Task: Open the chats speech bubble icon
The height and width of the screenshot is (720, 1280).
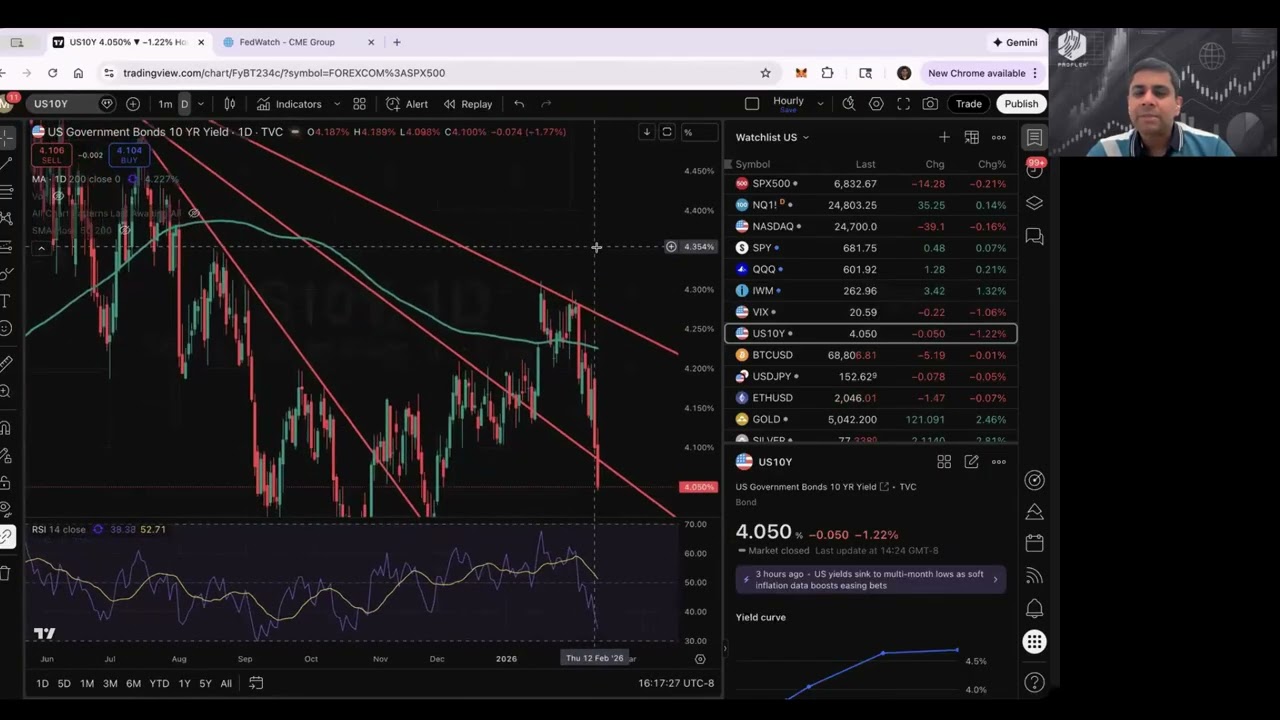Action: tap(1034, 237)
